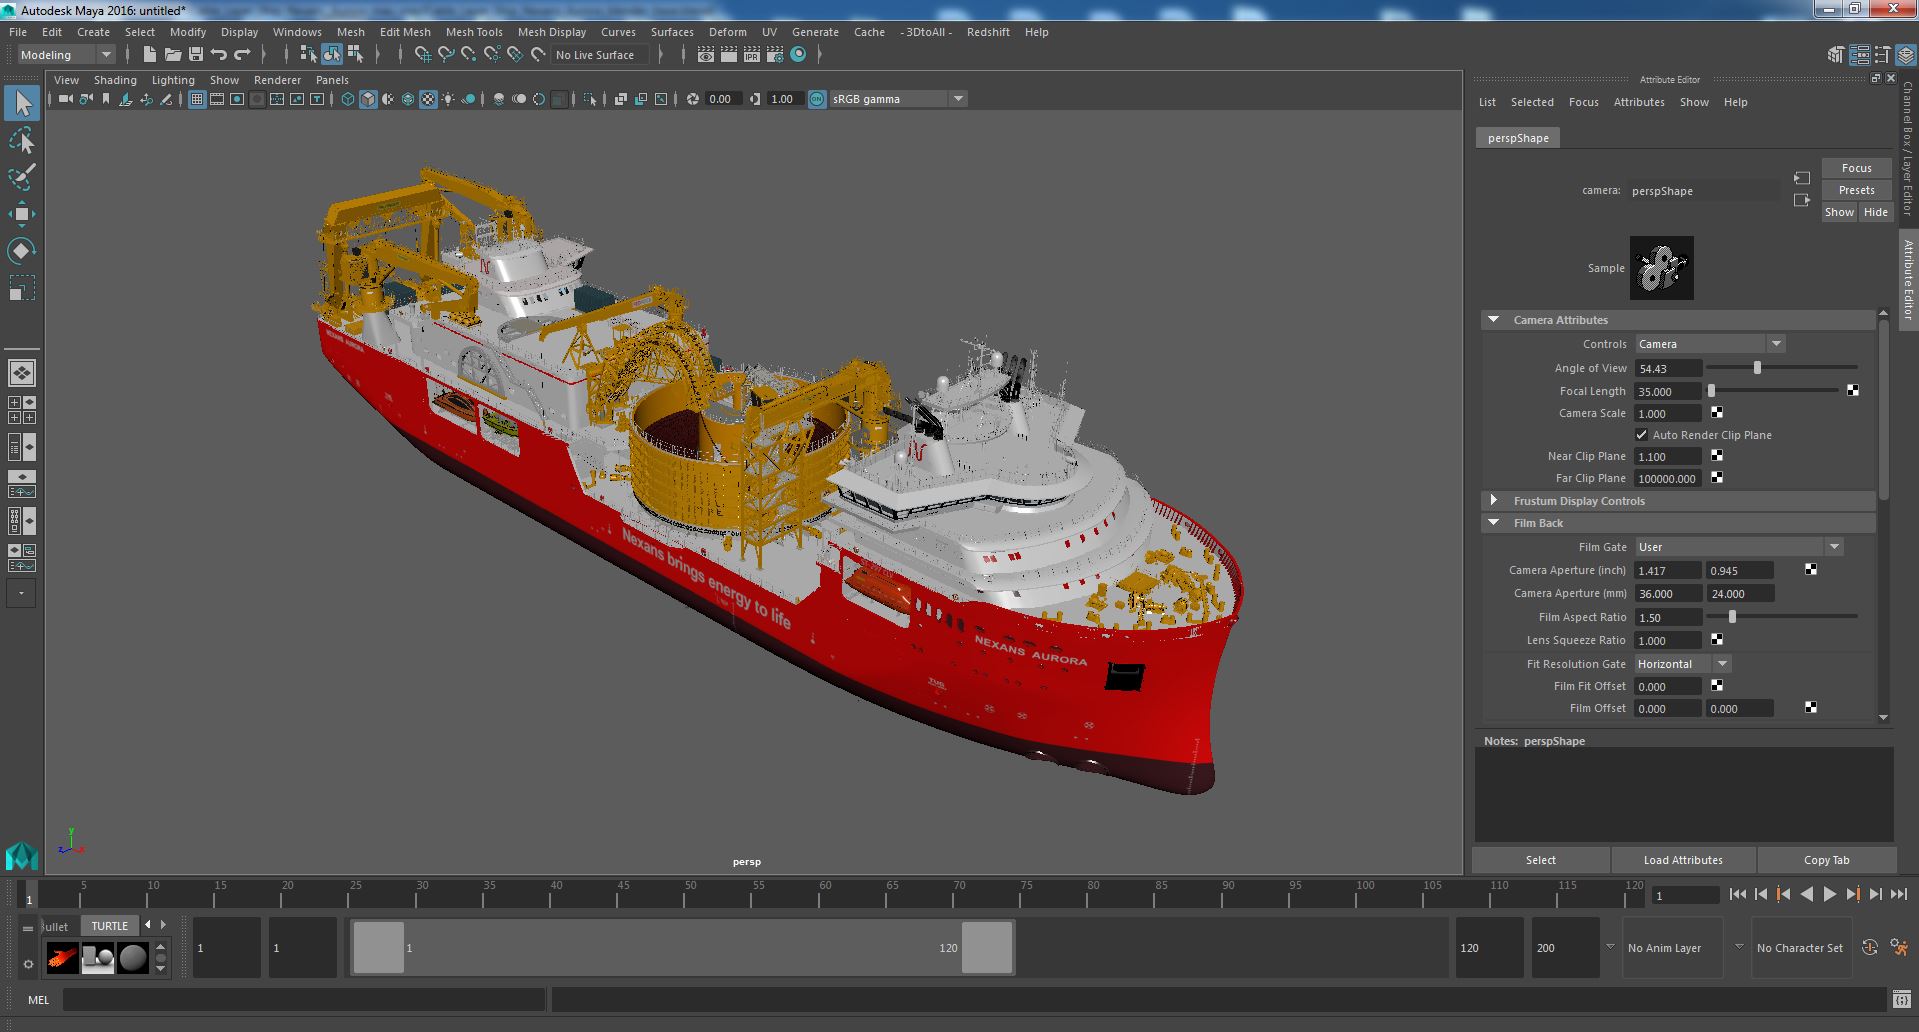
Task: Activate the Select tool
Action: click(x=22, y=103)
